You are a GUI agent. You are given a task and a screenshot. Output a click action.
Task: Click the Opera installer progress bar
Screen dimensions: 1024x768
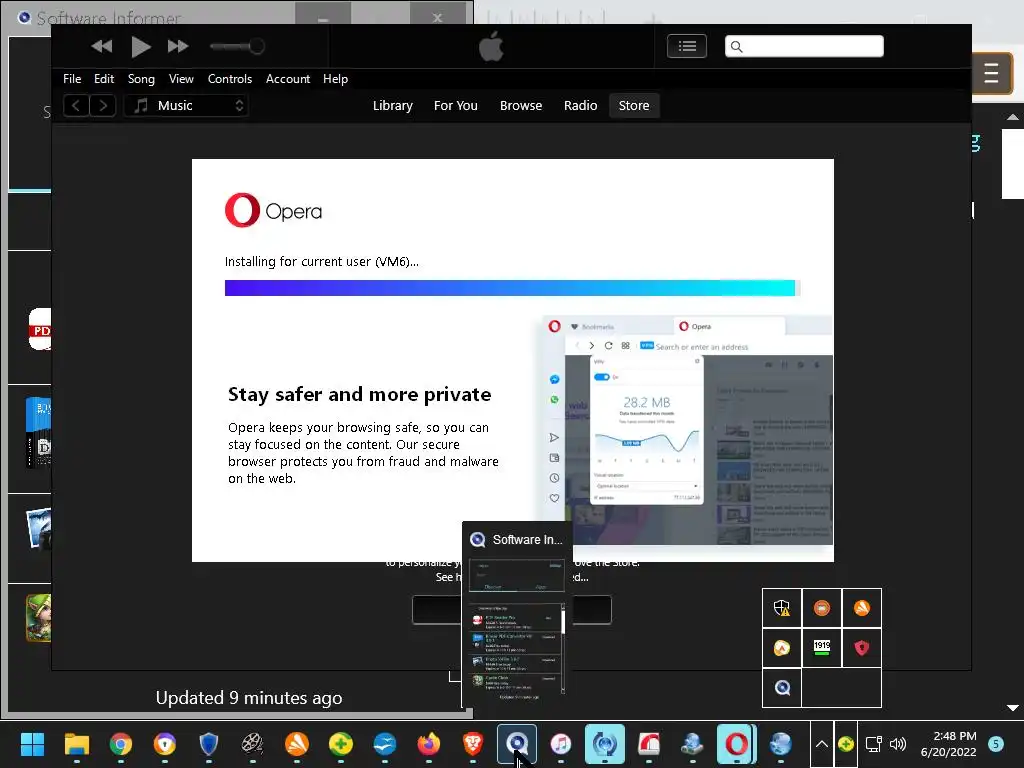pyautogui.click(x=513, y=288)
